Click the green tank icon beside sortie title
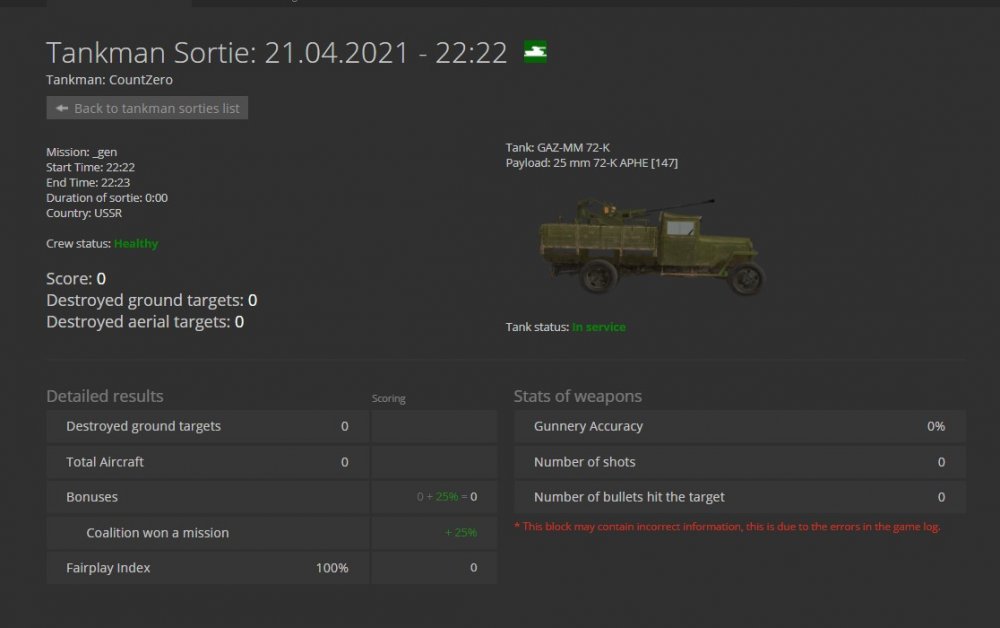1000x628 pixels. coord(535,52)
